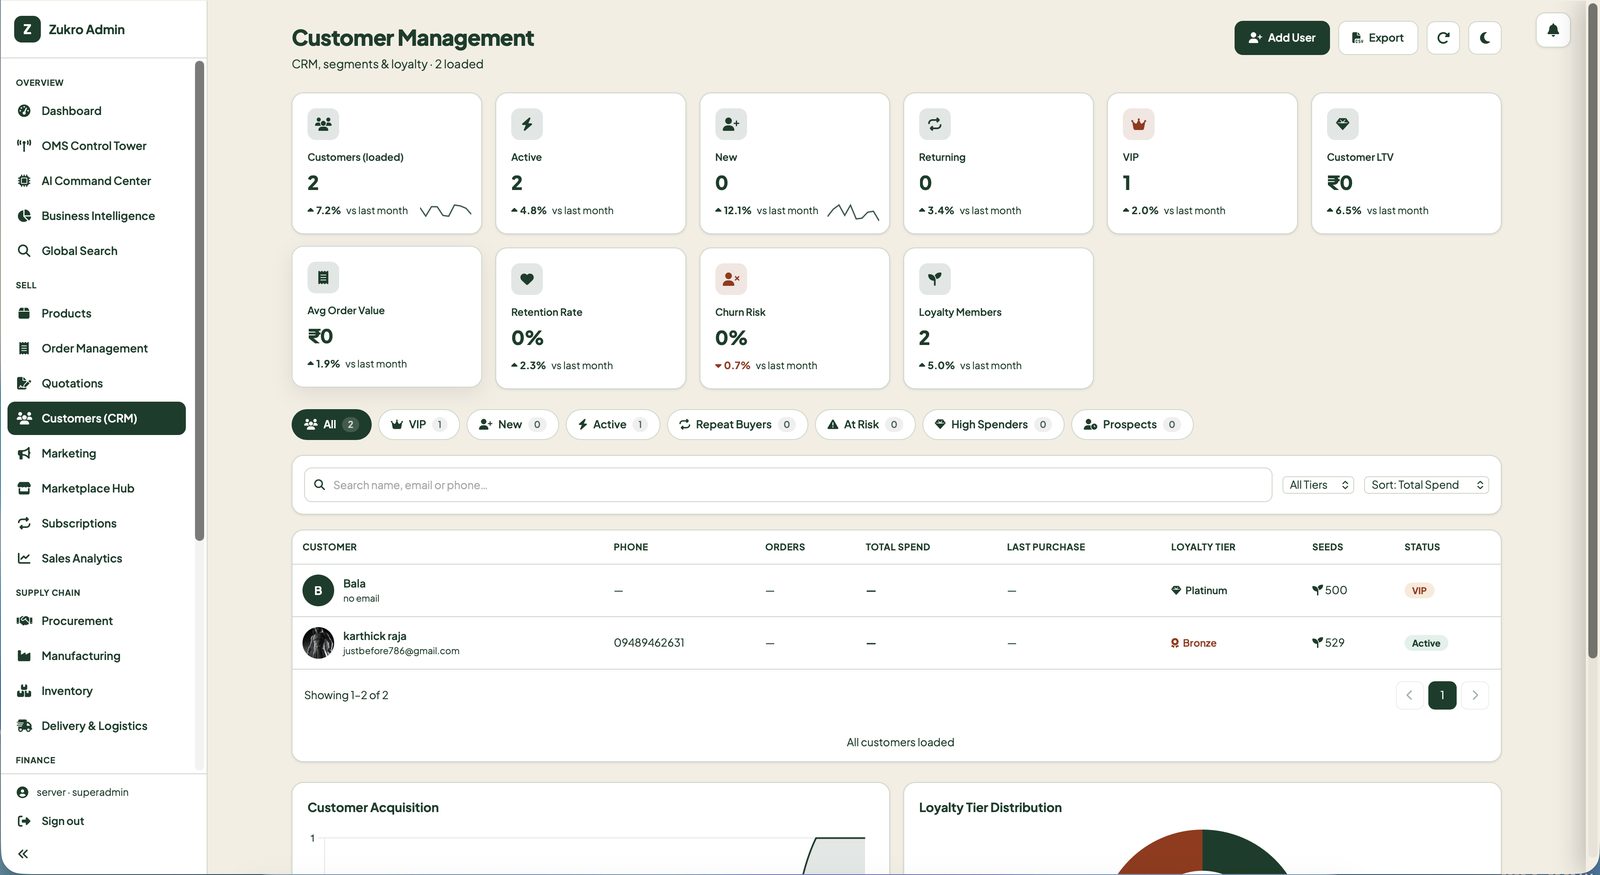Open Subscriptions page
1600x875 pixels.
(96, 523)
